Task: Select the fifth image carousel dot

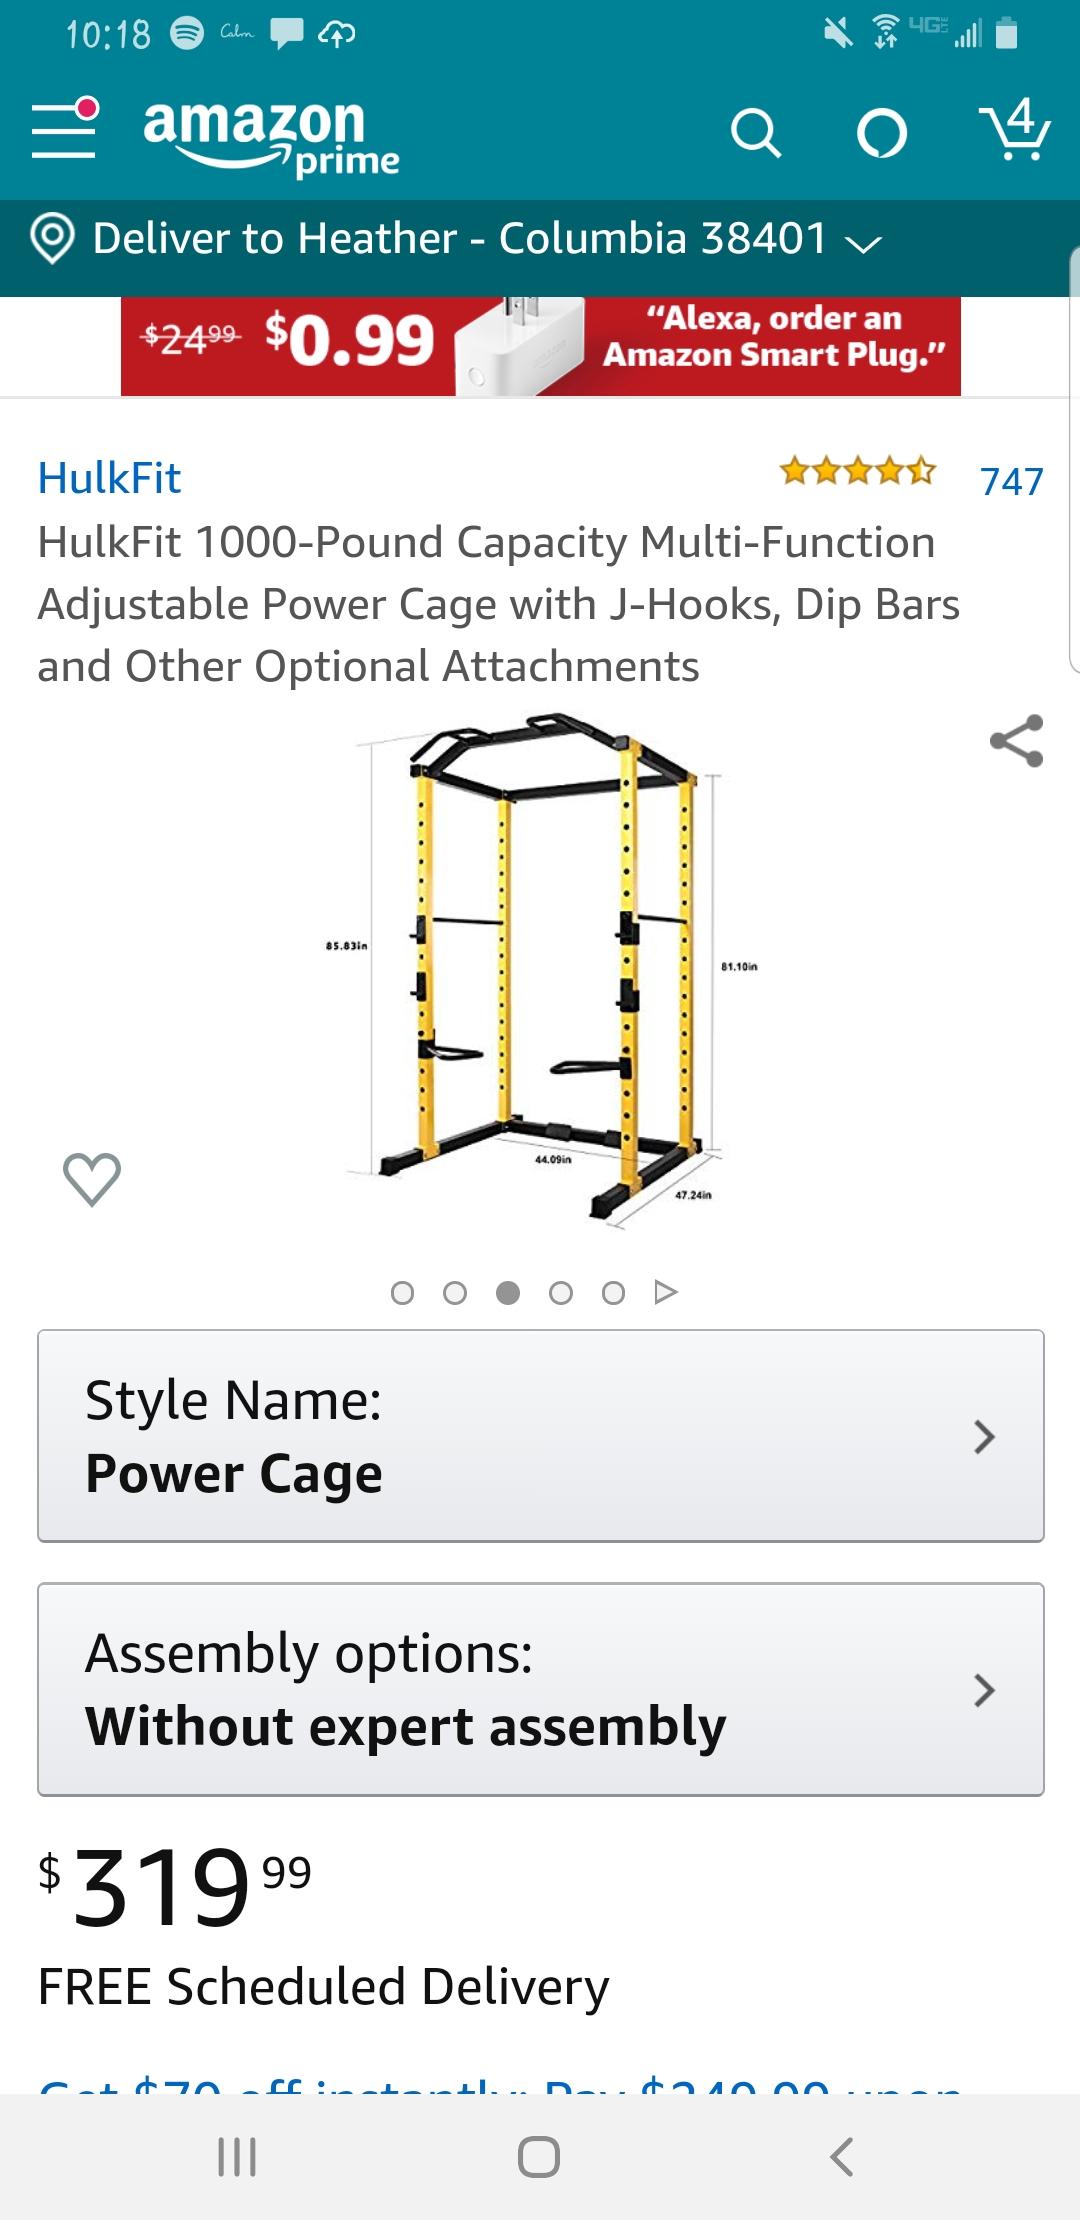Action: [614, 1293]
